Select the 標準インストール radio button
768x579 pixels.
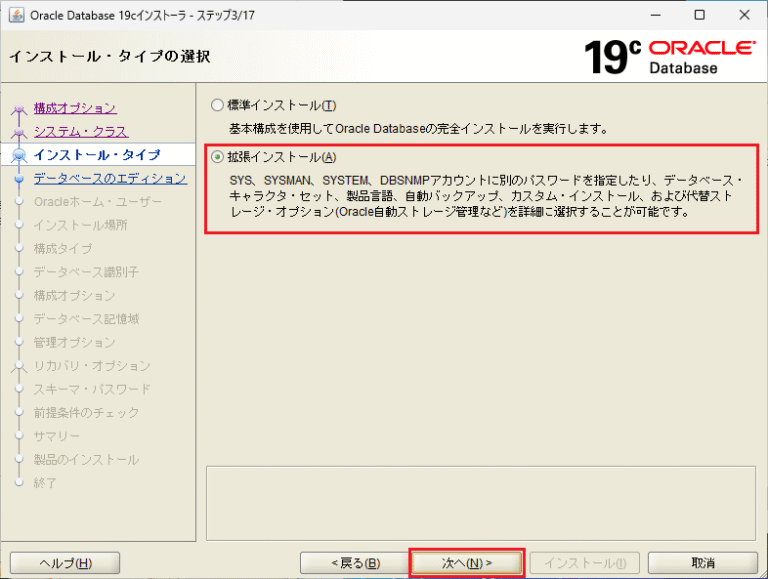click(x=217, y=105)
